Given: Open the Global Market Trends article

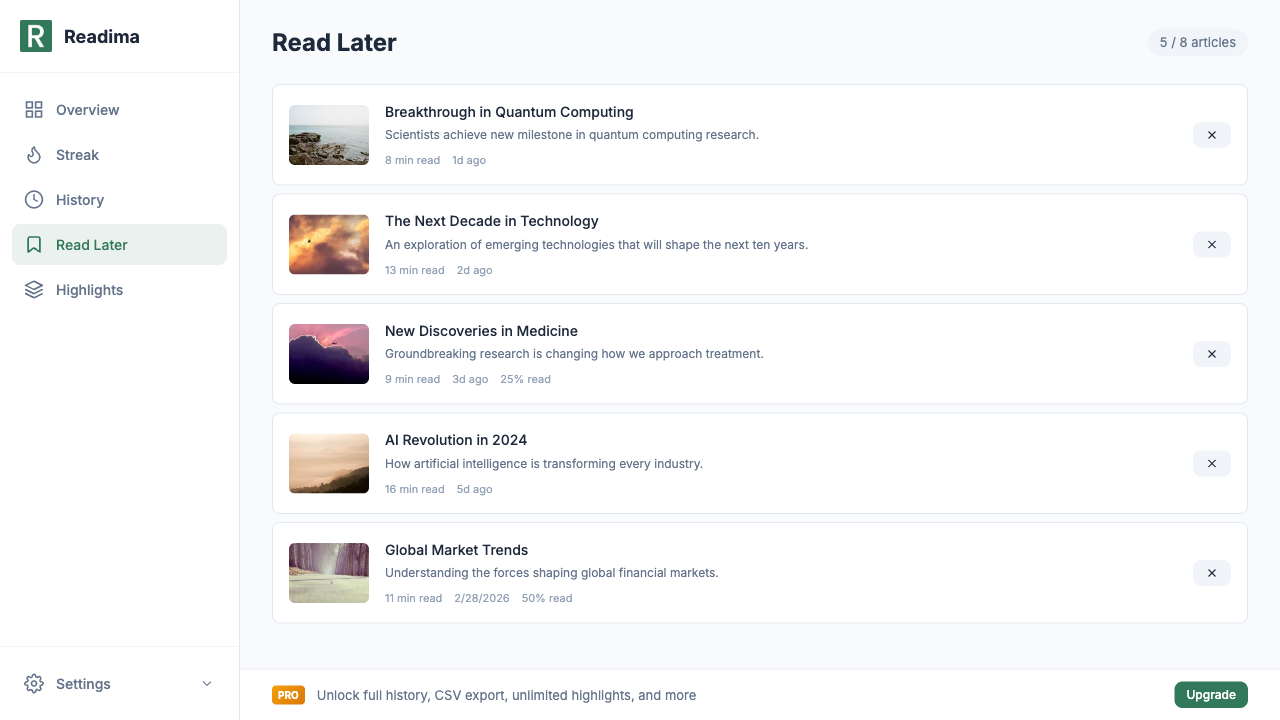Looking at the screenshot, I should point(456,549).
